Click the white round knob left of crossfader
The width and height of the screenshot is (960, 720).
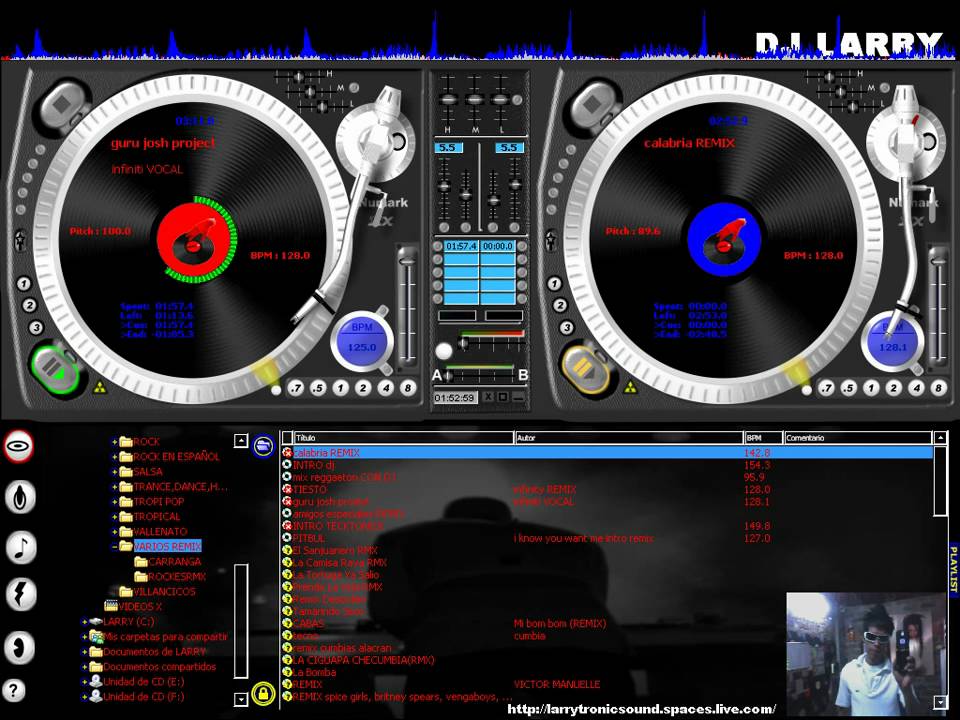coord(443,351)
